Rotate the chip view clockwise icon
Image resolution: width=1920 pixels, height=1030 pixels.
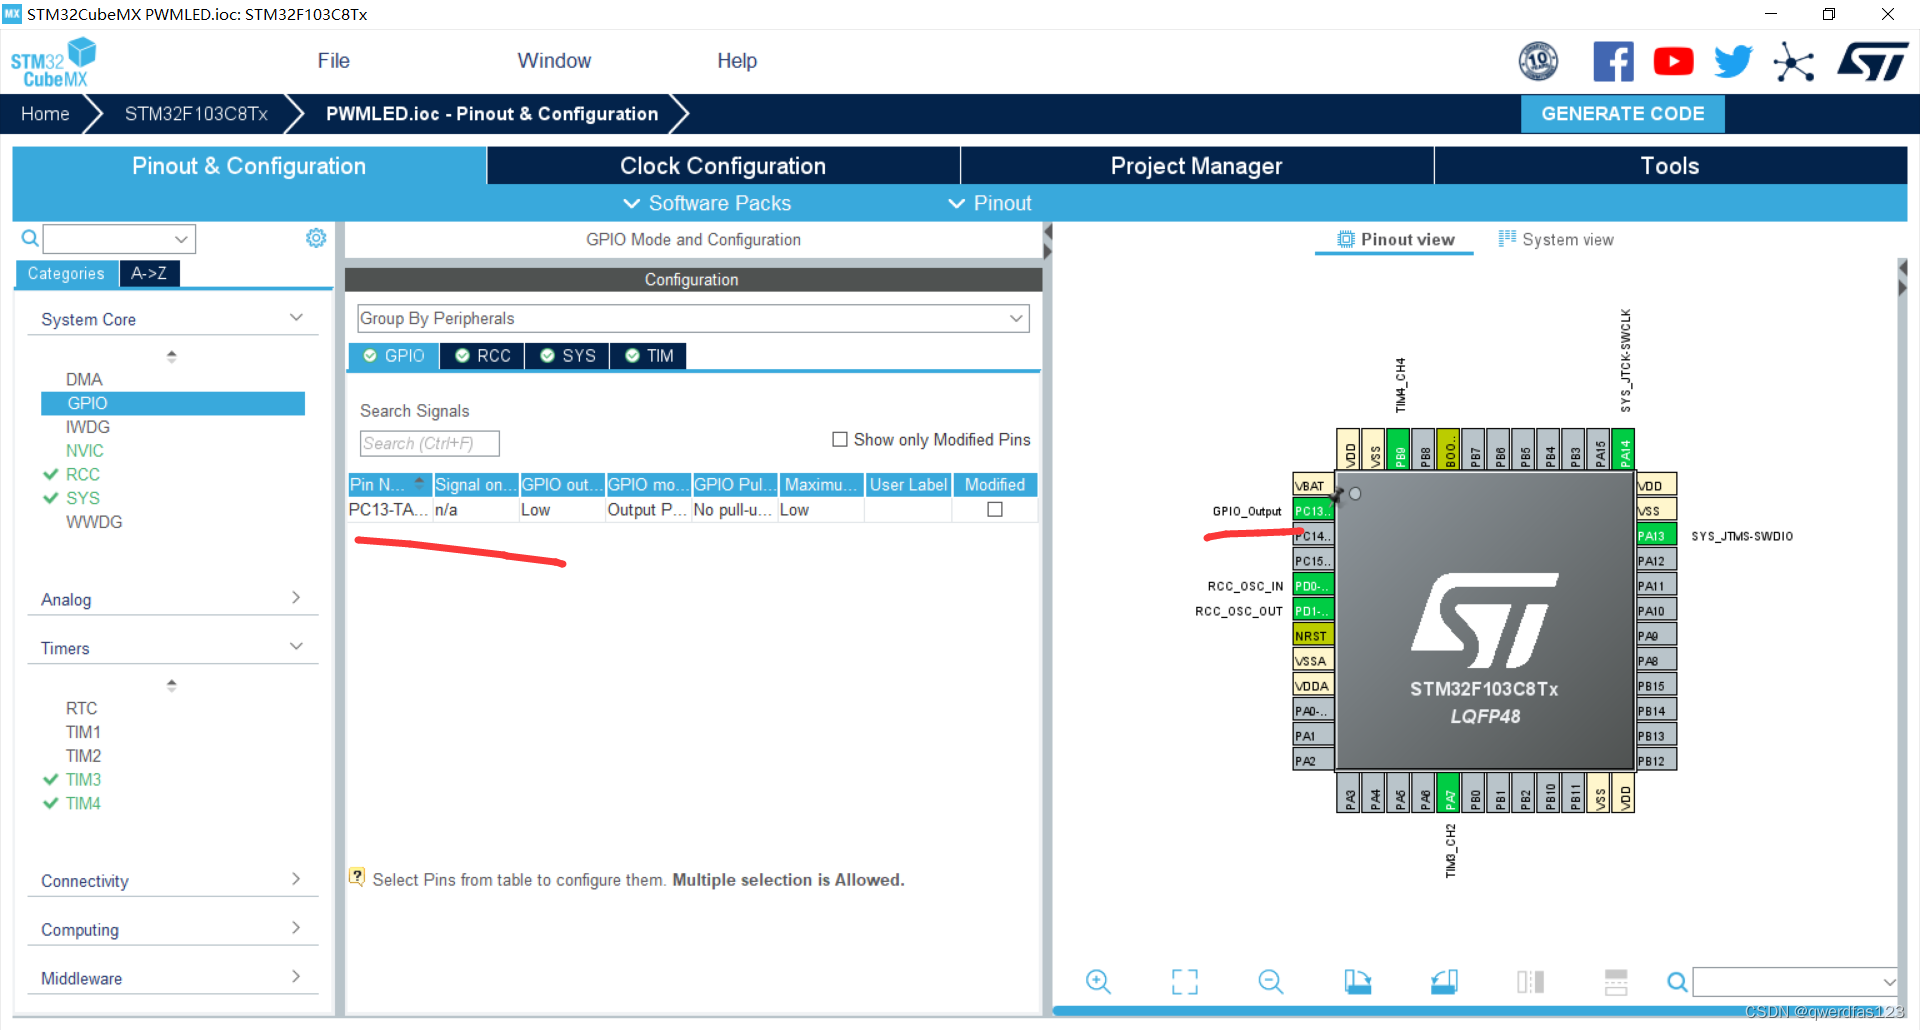pos(1357,982)
